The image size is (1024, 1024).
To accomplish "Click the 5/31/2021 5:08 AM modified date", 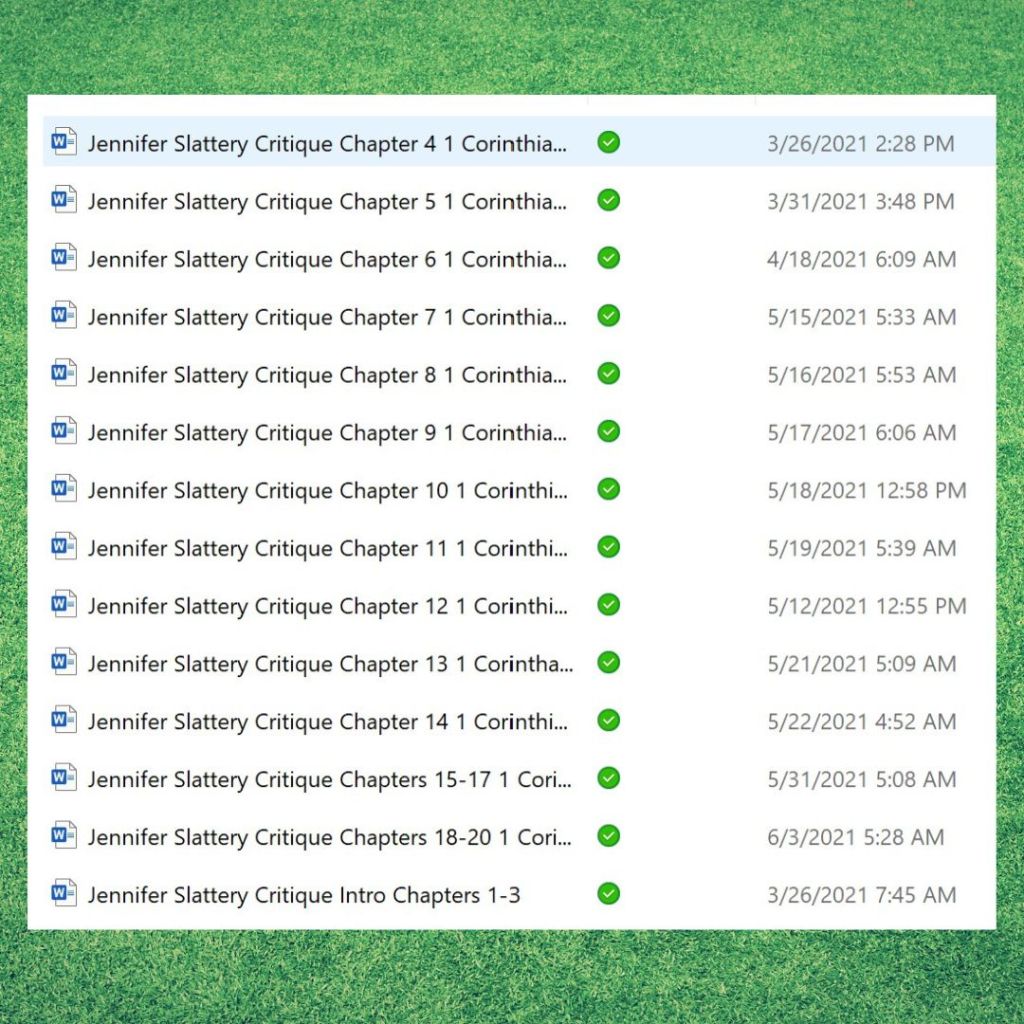I will pos(861,779).
